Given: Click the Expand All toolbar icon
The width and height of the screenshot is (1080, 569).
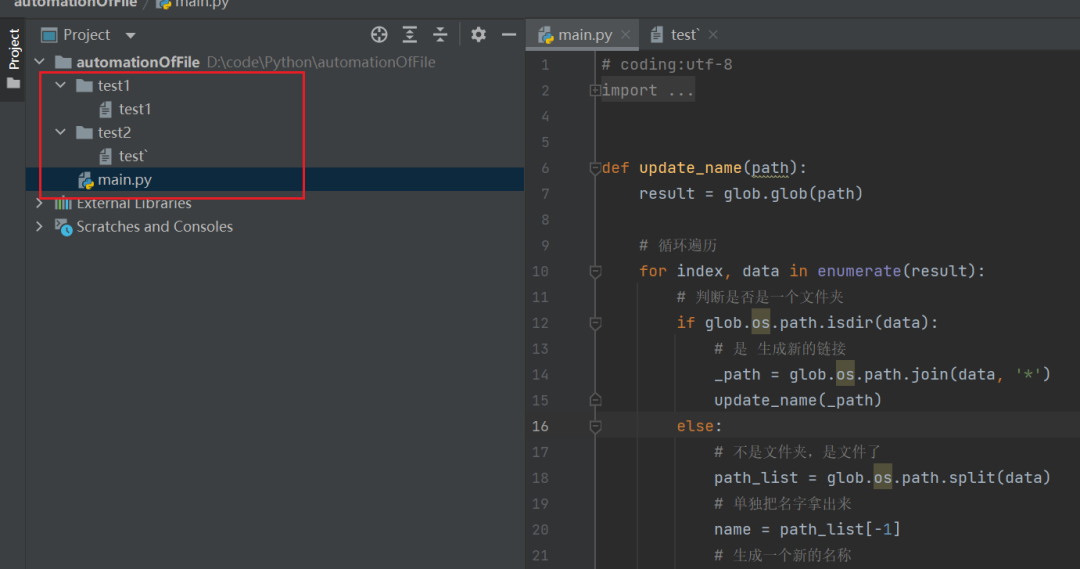Looking at the screenshot, I should [410, 34].
